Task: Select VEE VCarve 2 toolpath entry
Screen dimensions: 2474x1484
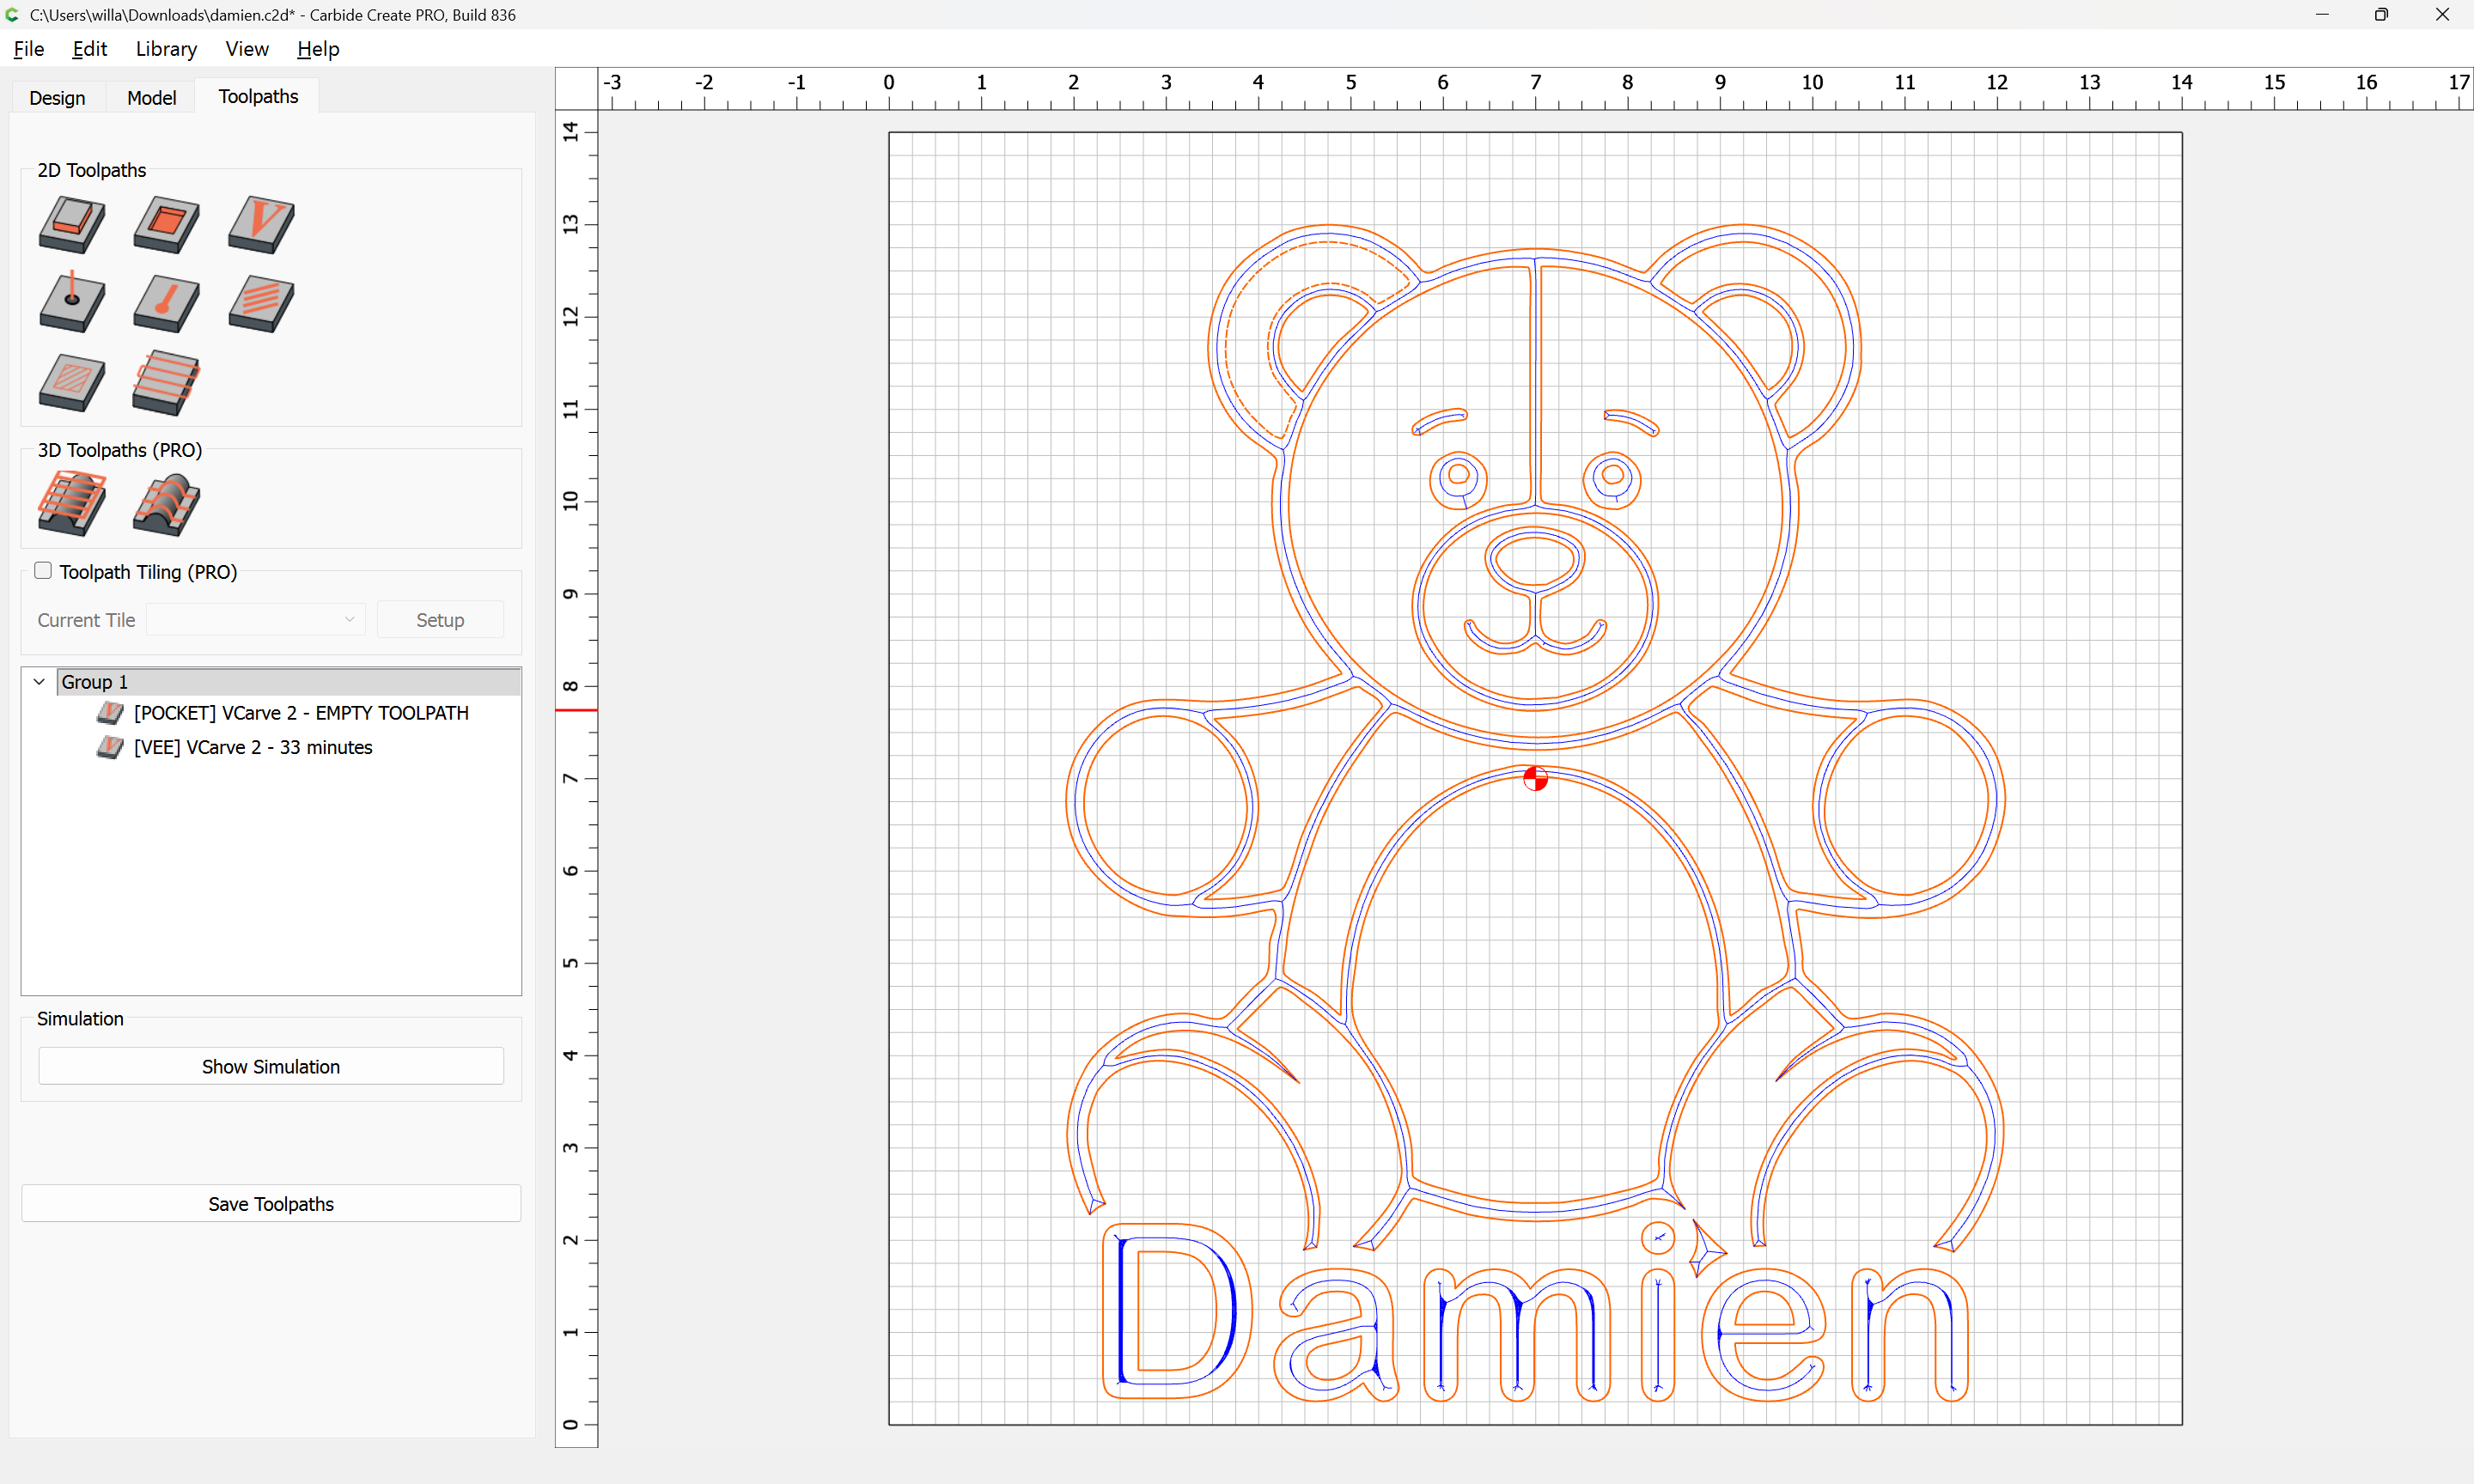Action: coord(253,747)
